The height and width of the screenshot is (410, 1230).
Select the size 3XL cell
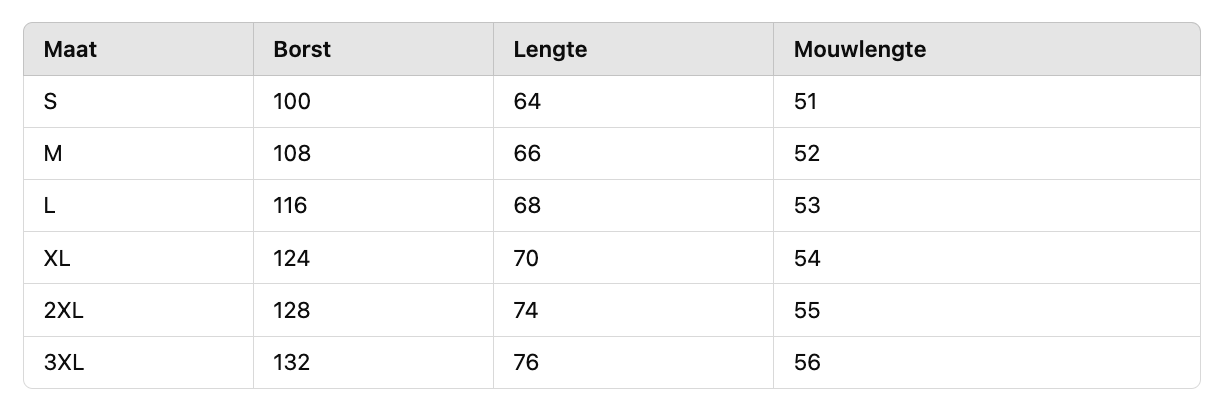tap(64, 362)
